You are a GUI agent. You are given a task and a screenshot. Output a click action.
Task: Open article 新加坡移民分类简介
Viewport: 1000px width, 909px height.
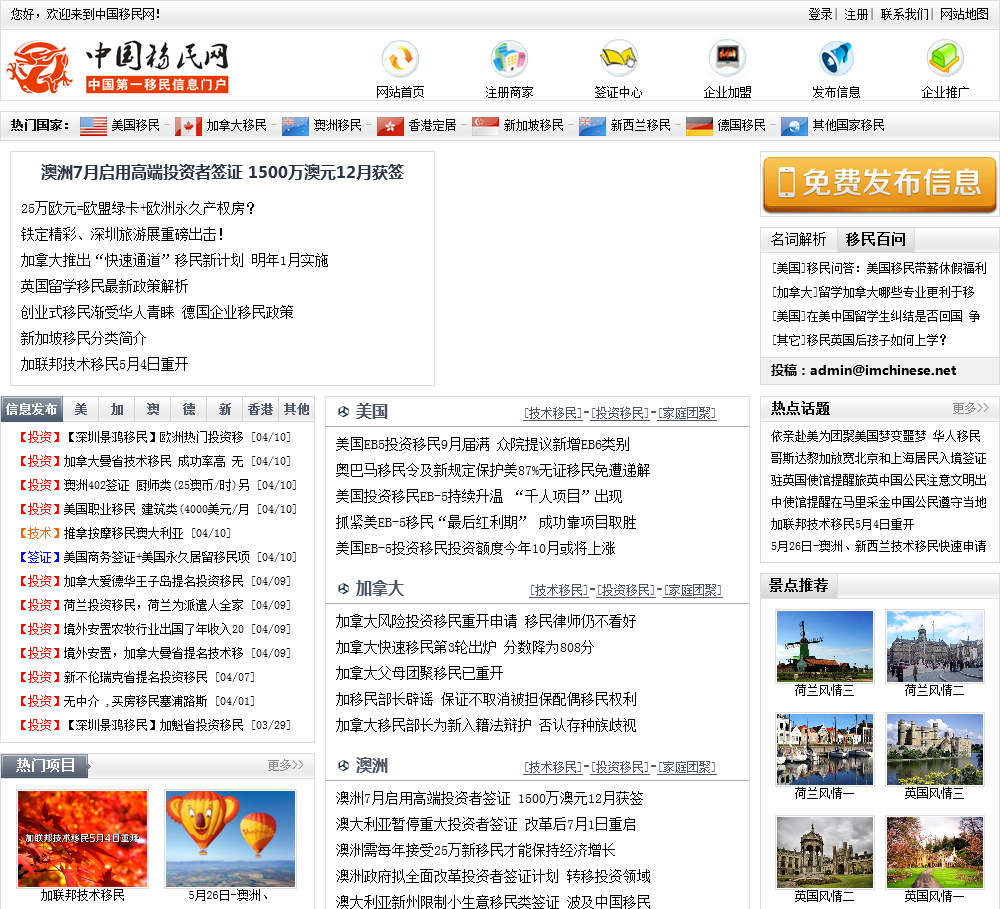tap(84, 338)
